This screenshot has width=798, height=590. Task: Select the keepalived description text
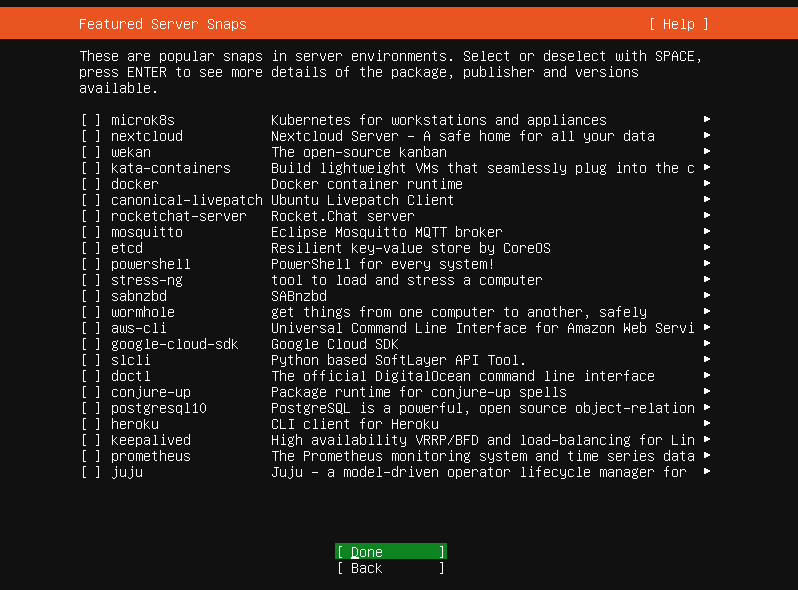(x=482, y=440)
